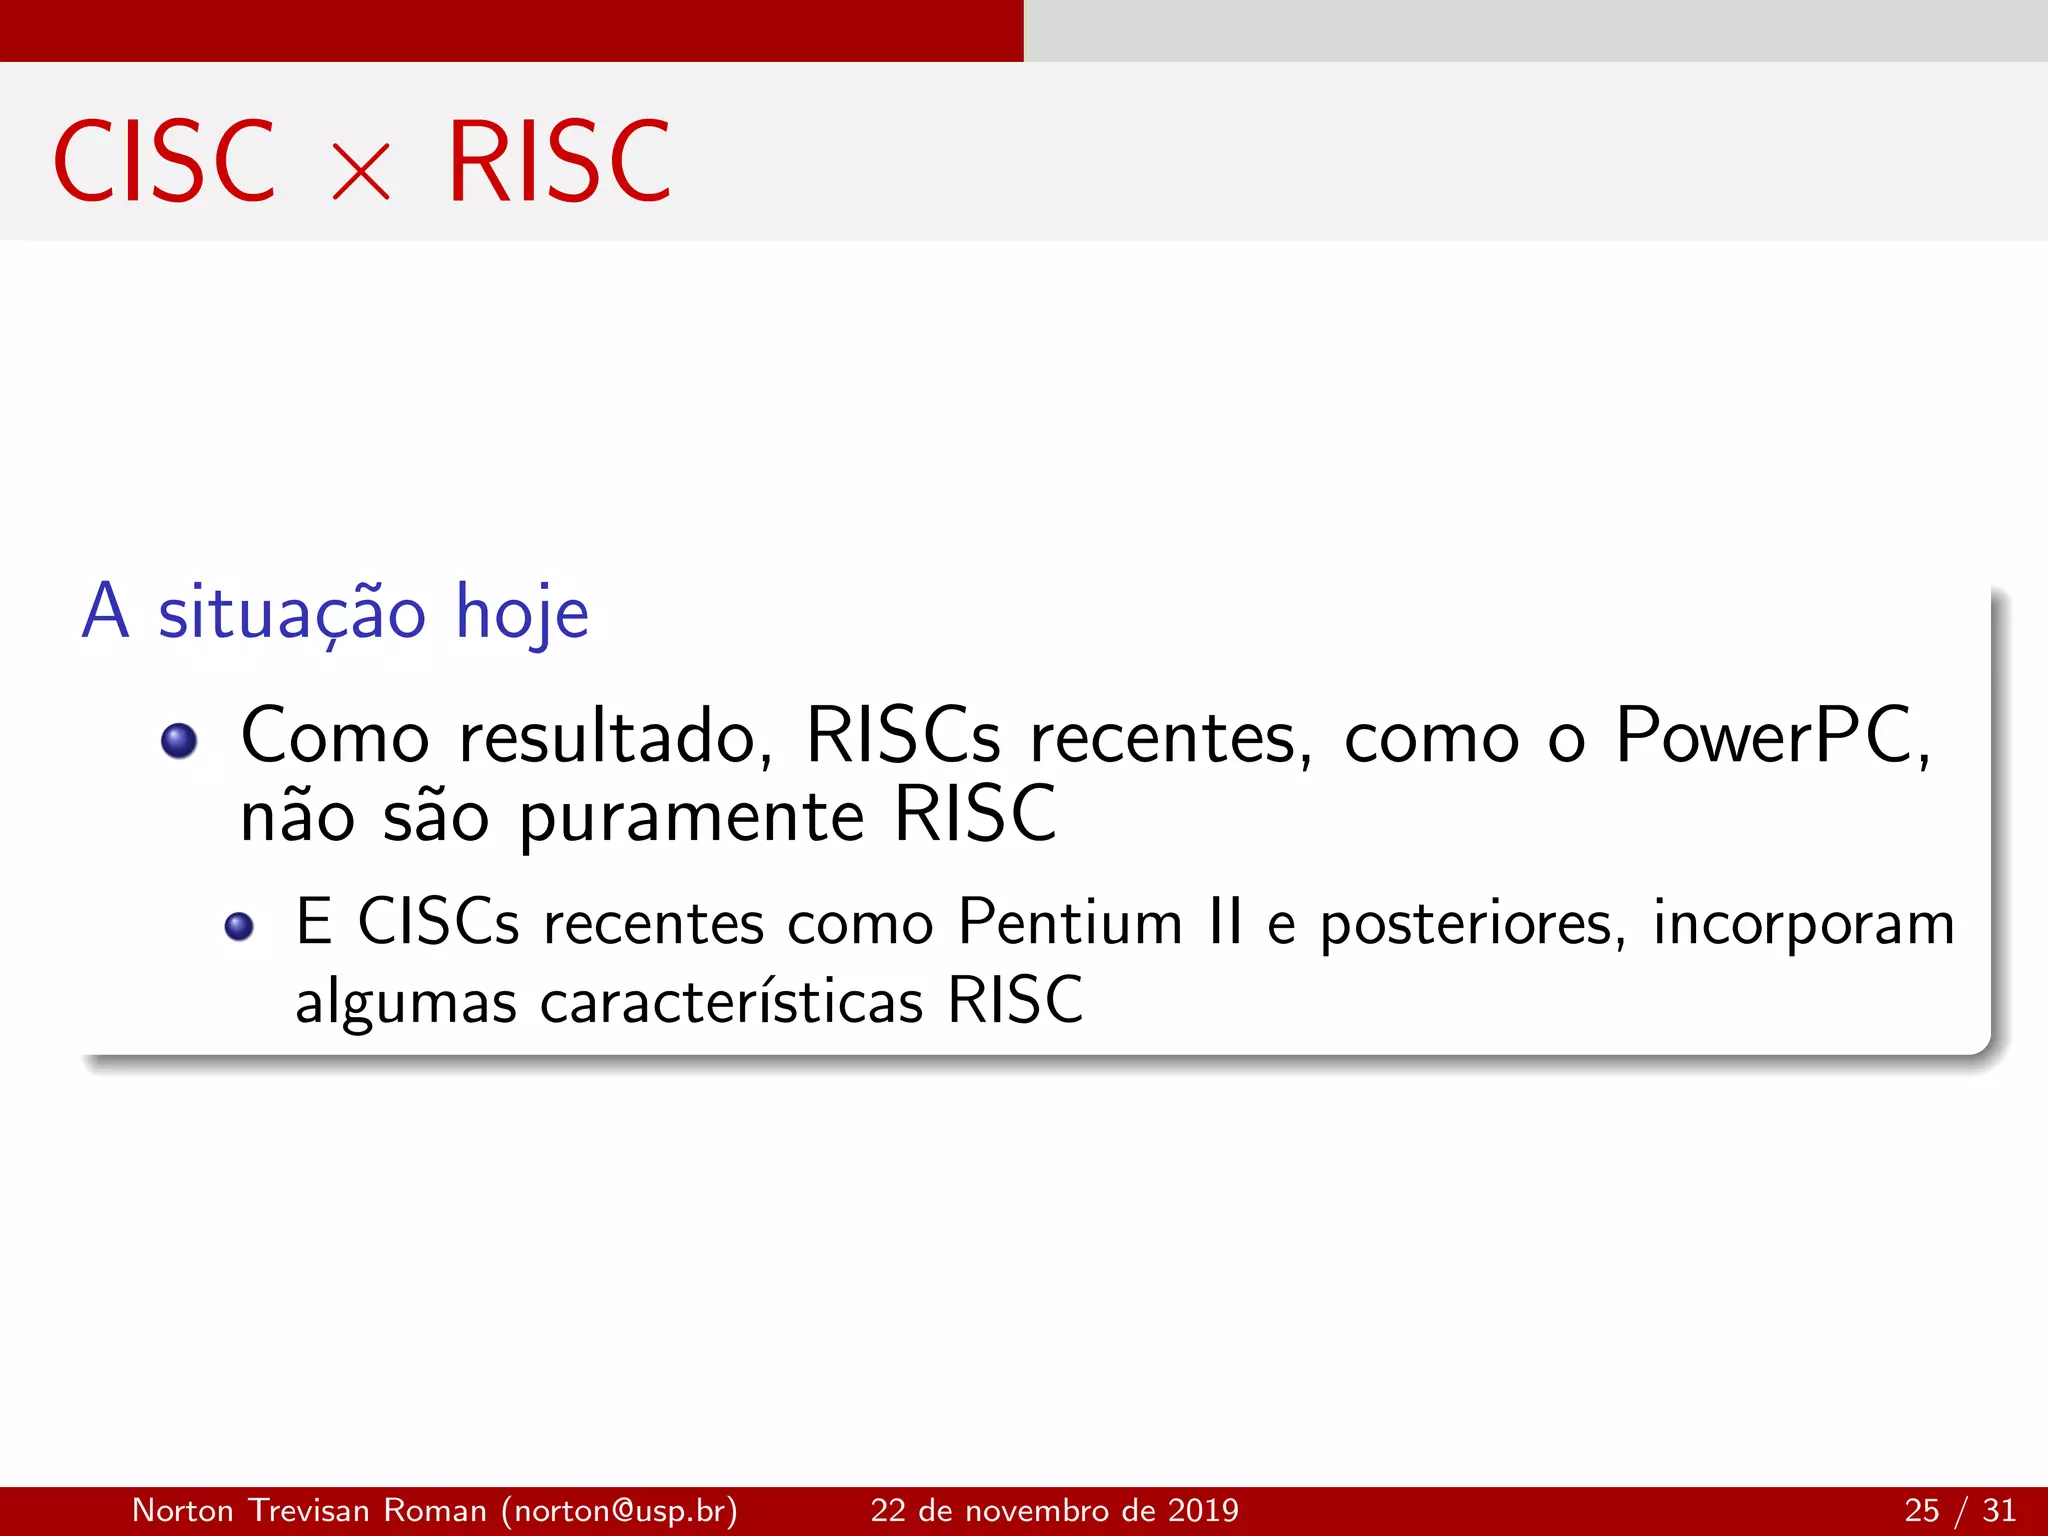Screen dimensions: 2048x1536
Task: Select the 'A situação hoje' block heading
Action: (335, 612)
